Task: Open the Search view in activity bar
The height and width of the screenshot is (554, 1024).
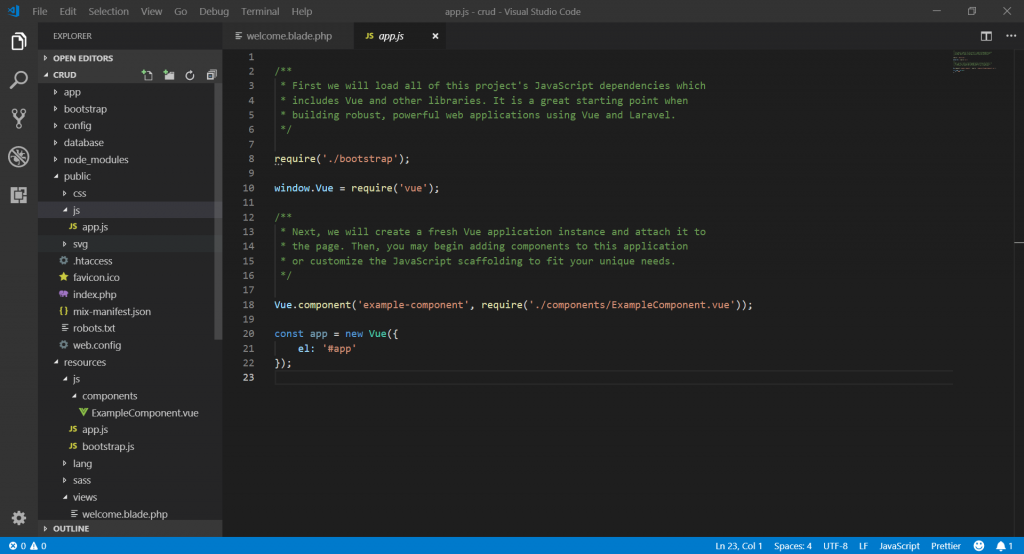Action: click(18, 80)
